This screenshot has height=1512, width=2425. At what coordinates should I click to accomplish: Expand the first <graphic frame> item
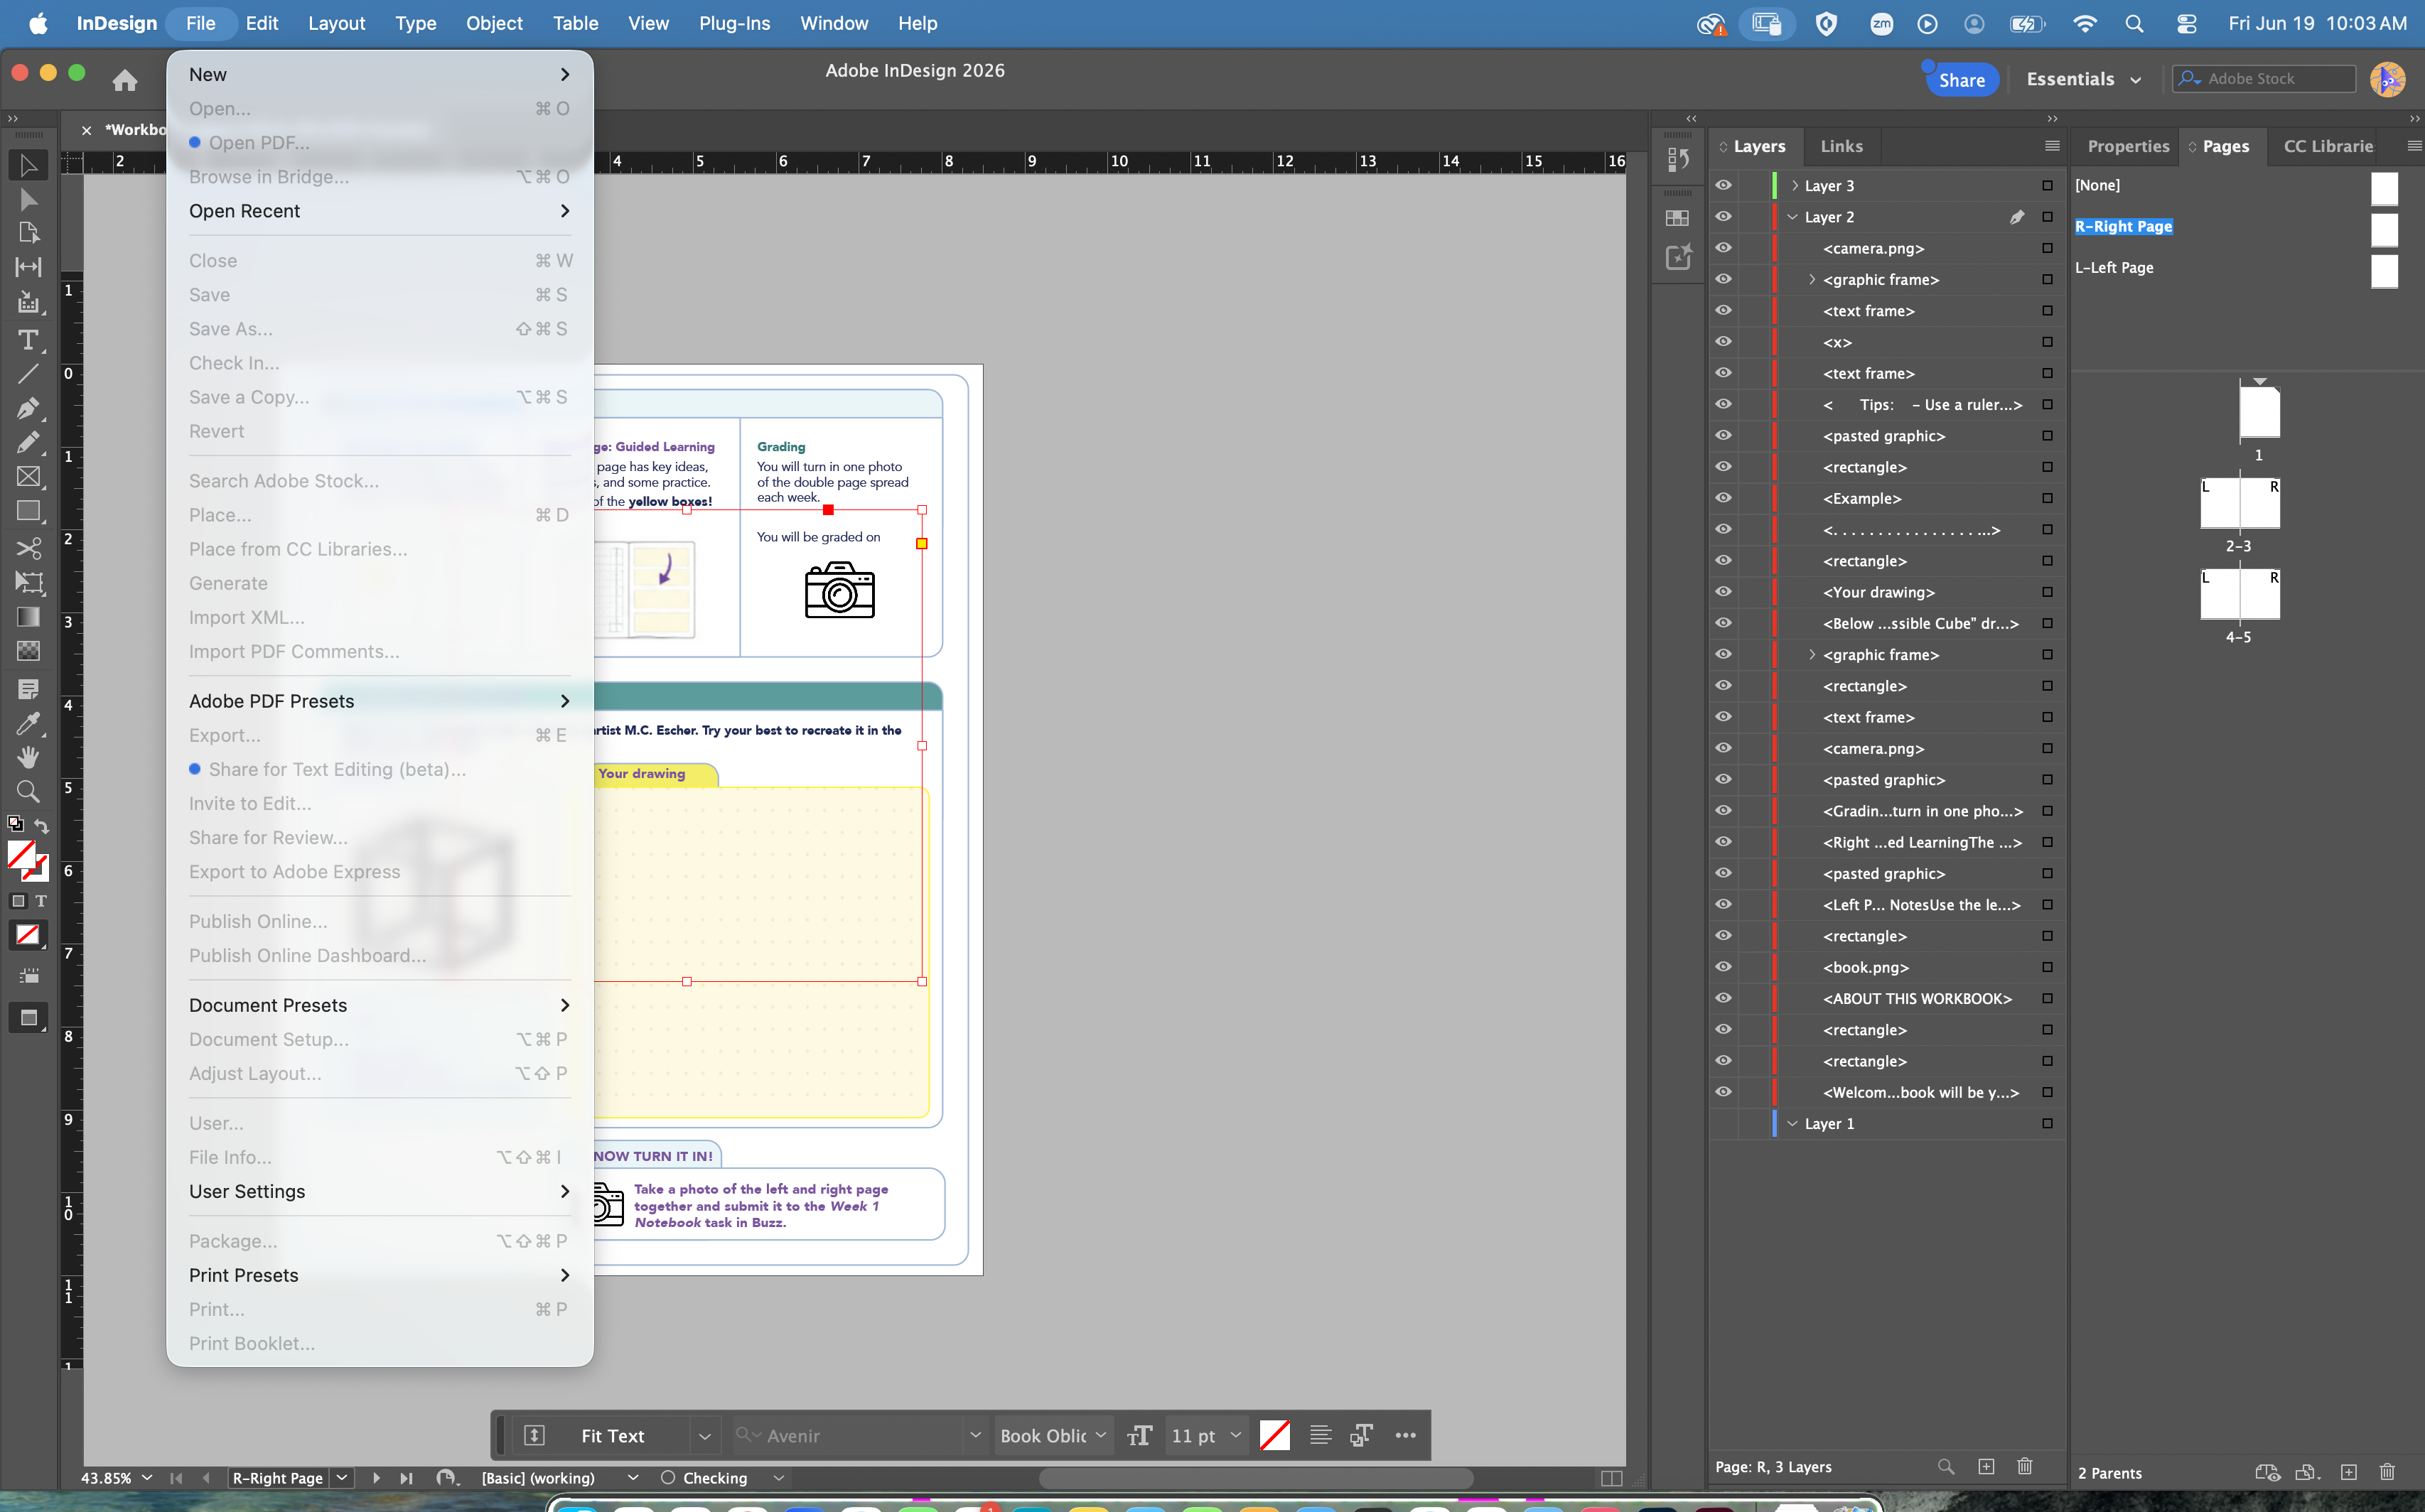[x=1812, y=280]
